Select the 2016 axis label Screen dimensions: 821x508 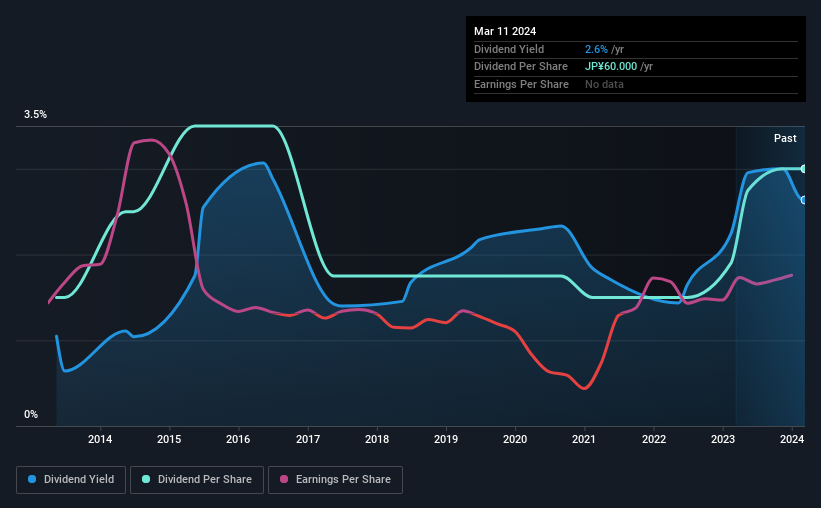238,439
